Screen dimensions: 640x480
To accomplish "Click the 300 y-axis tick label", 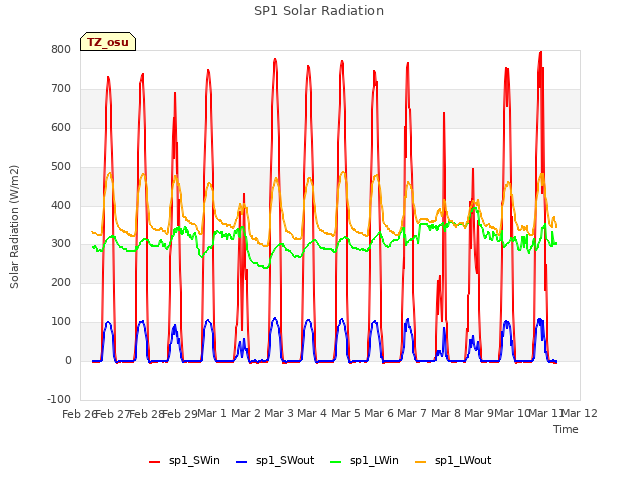I will (x=61, y=244).
